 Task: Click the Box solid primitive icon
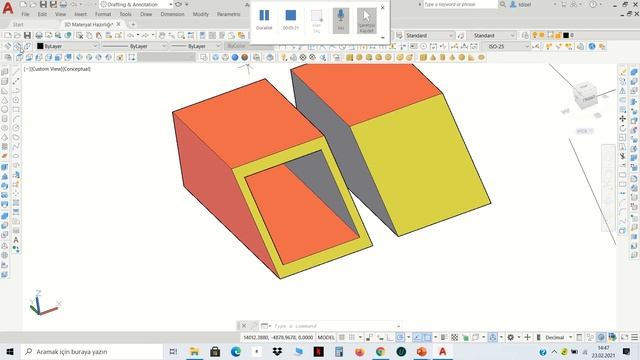[x=423, y=58]
